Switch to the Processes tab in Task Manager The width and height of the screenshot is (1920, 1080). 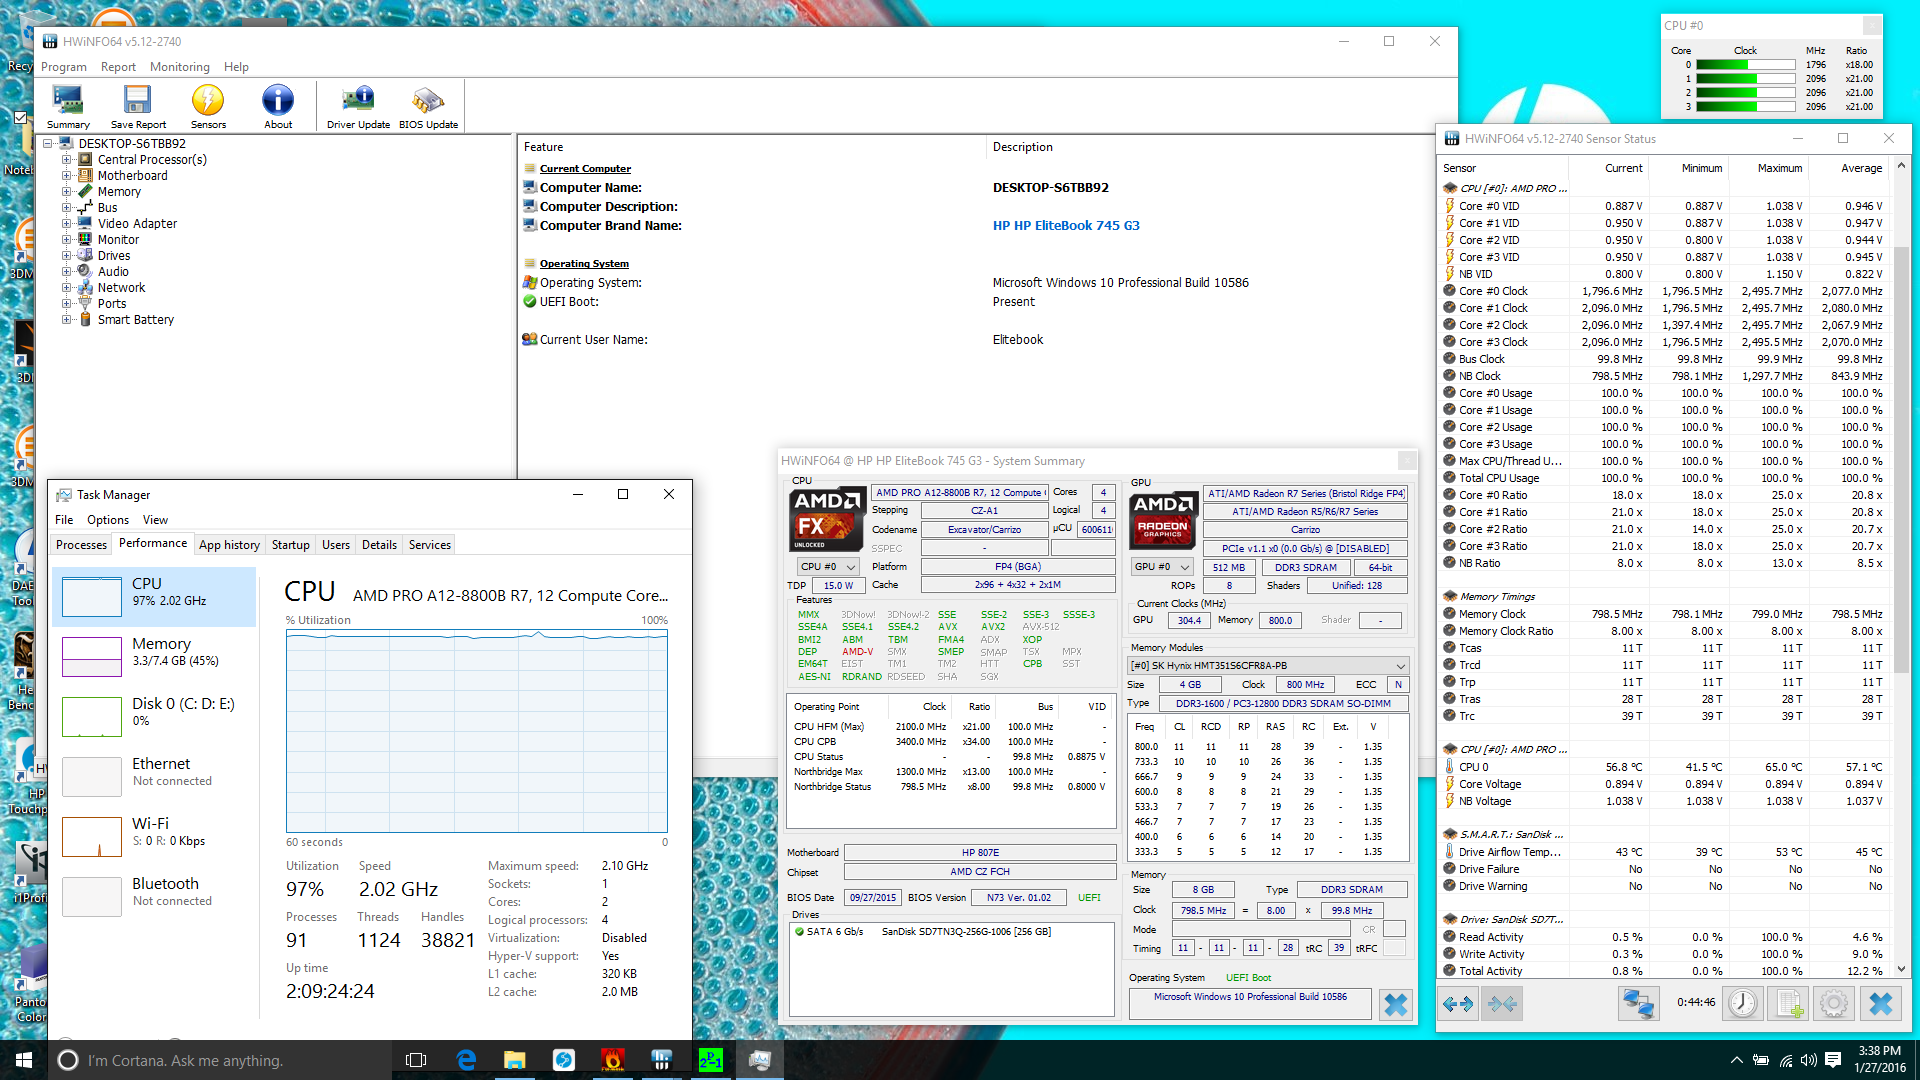pyautogui.click(x=81, y=545)
